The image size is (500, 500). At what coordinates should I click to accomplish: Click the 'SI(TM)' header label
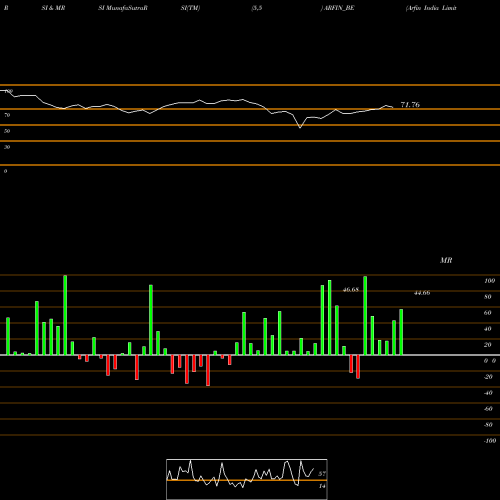pyautogui.click(x=190, y=8)
